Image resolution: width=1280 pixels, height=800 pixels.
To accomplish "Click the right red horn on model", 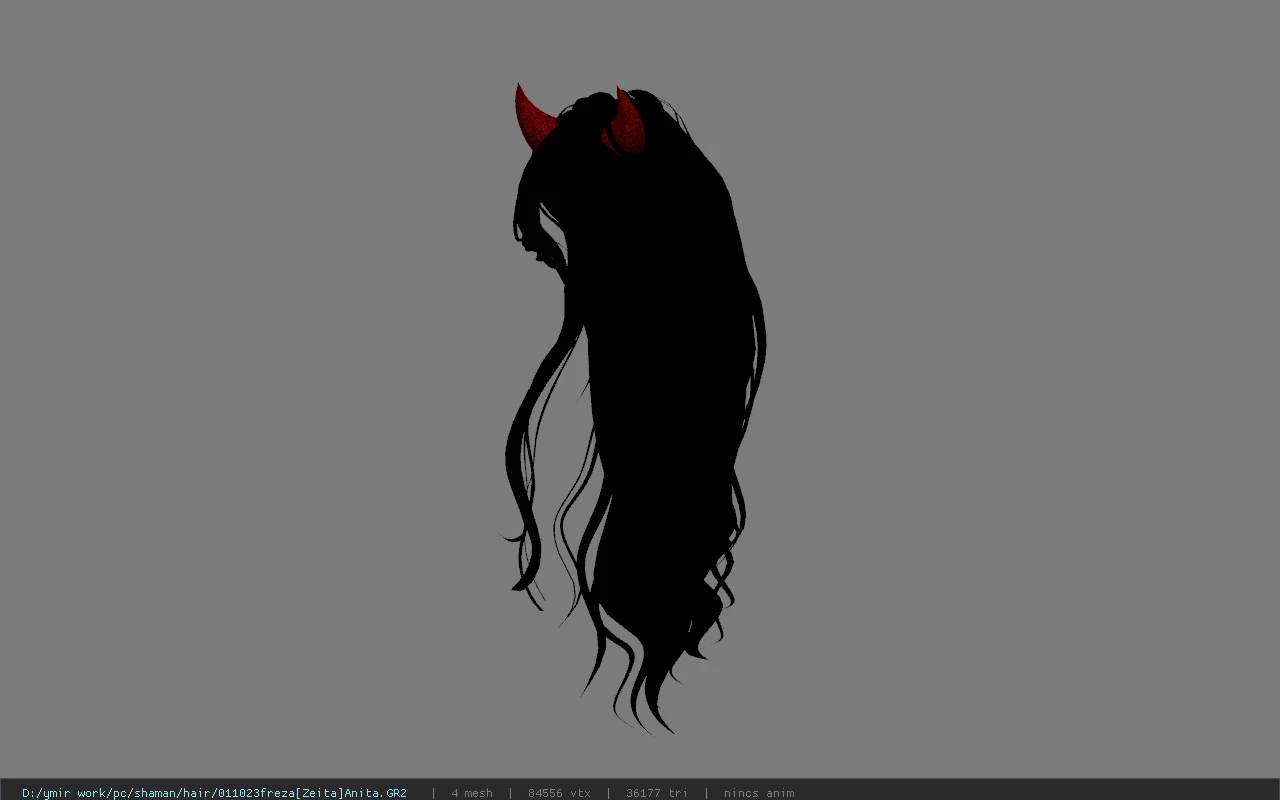I will click(x=628, y=122).
